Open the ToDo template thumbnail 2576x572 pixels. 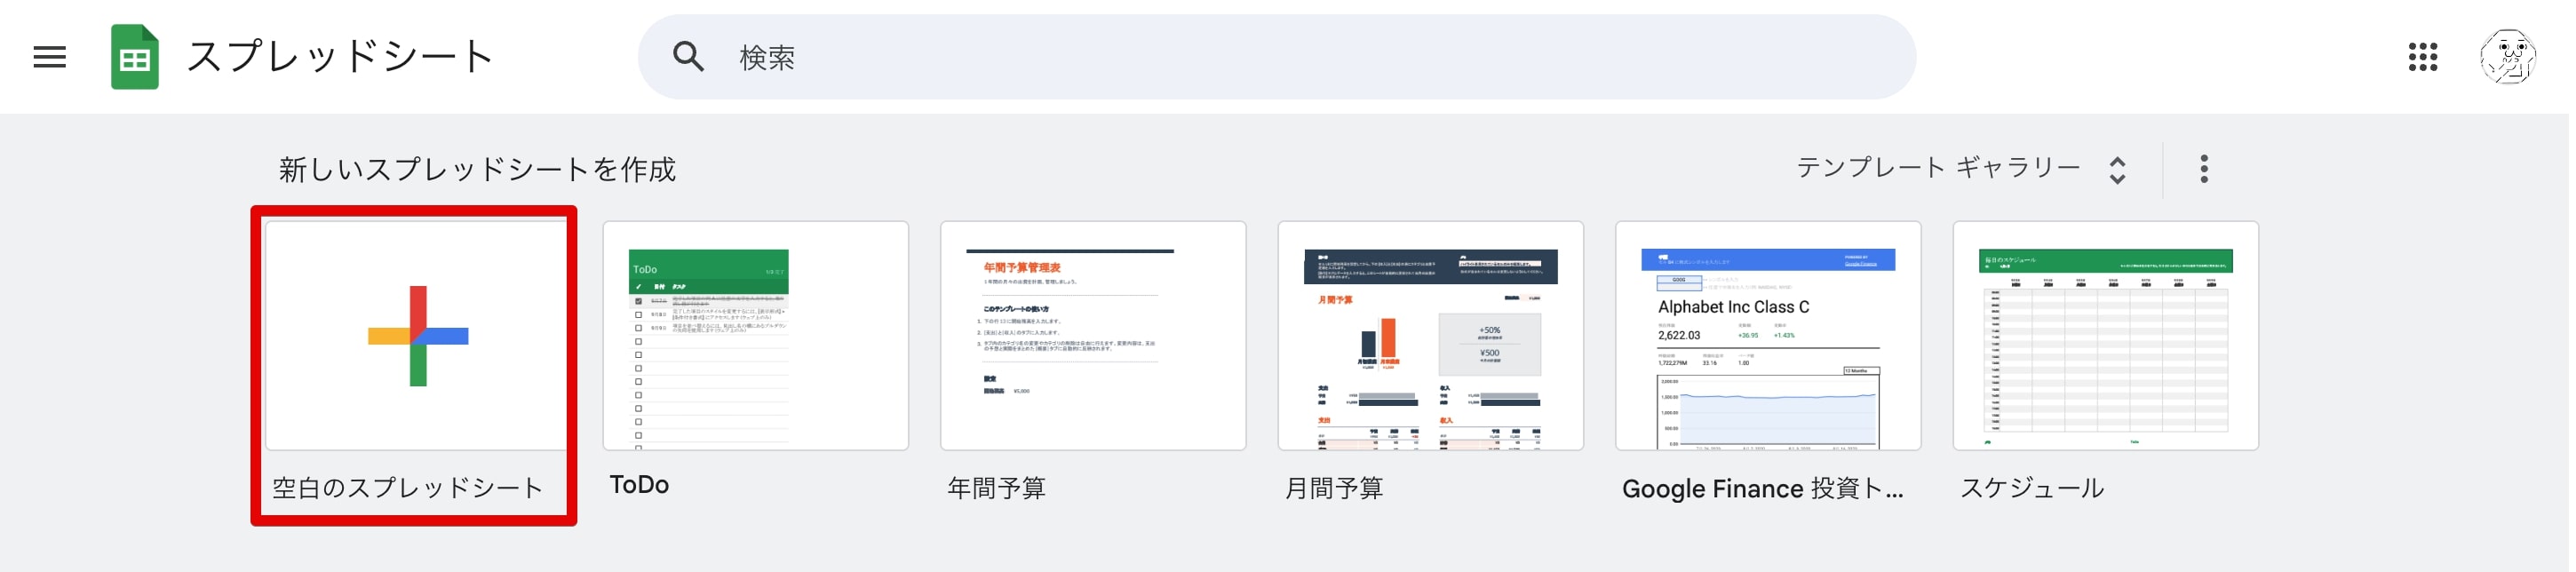click(x=757, y=336)
